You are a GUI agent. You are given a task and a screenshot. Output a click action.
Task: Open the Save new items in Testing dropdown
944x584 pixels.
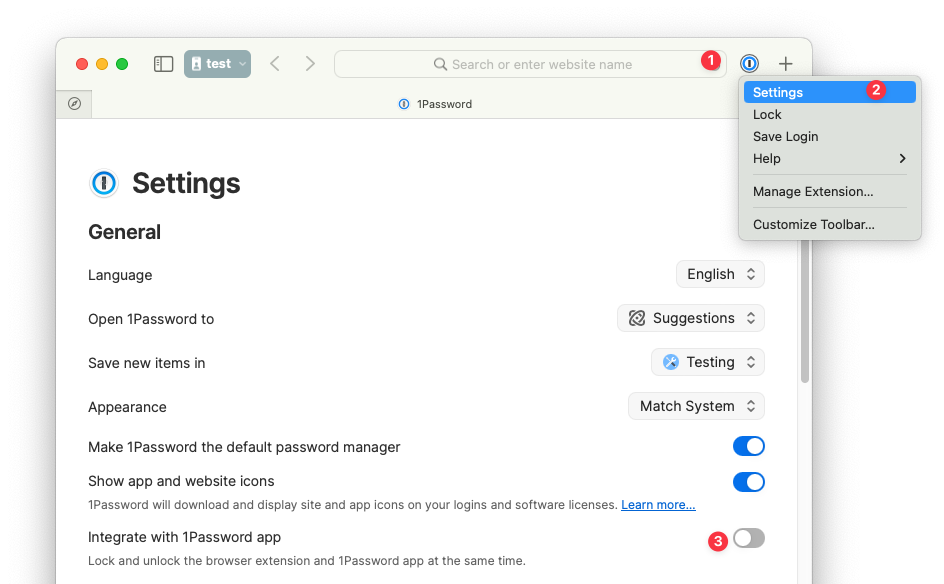coord(708,362)
